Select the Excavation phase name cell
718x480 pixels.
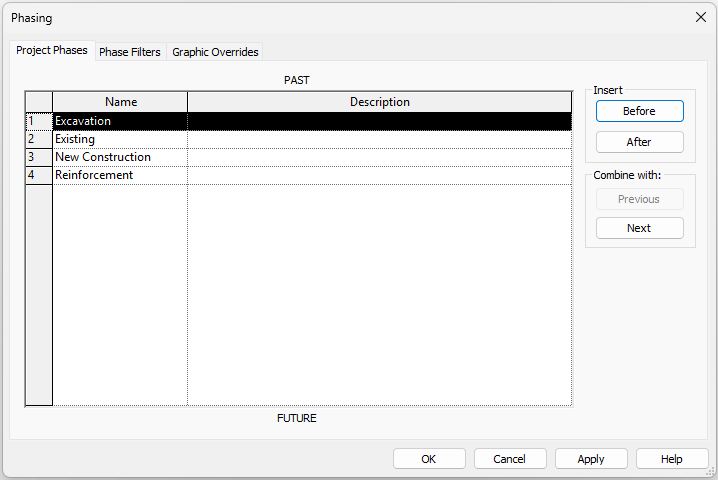[120, 121]
